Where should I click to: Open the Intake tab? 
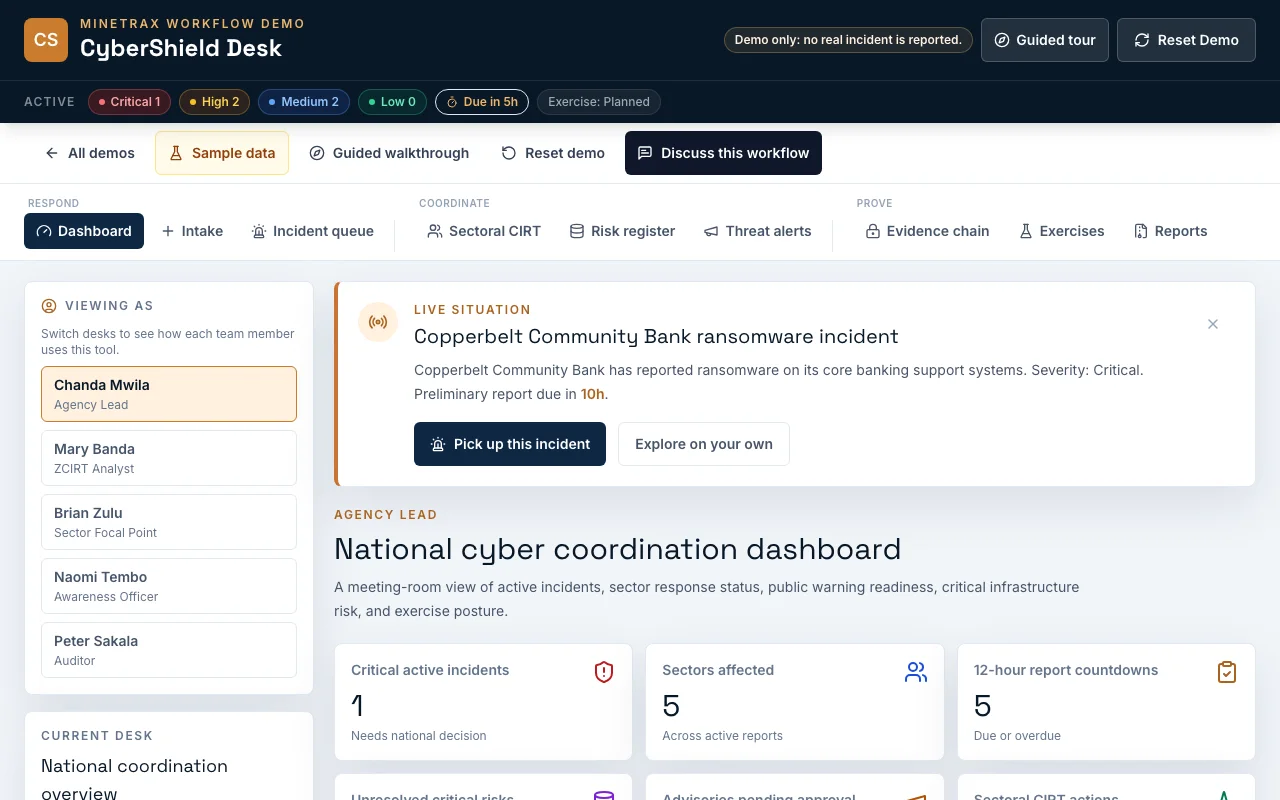[192, 231]
